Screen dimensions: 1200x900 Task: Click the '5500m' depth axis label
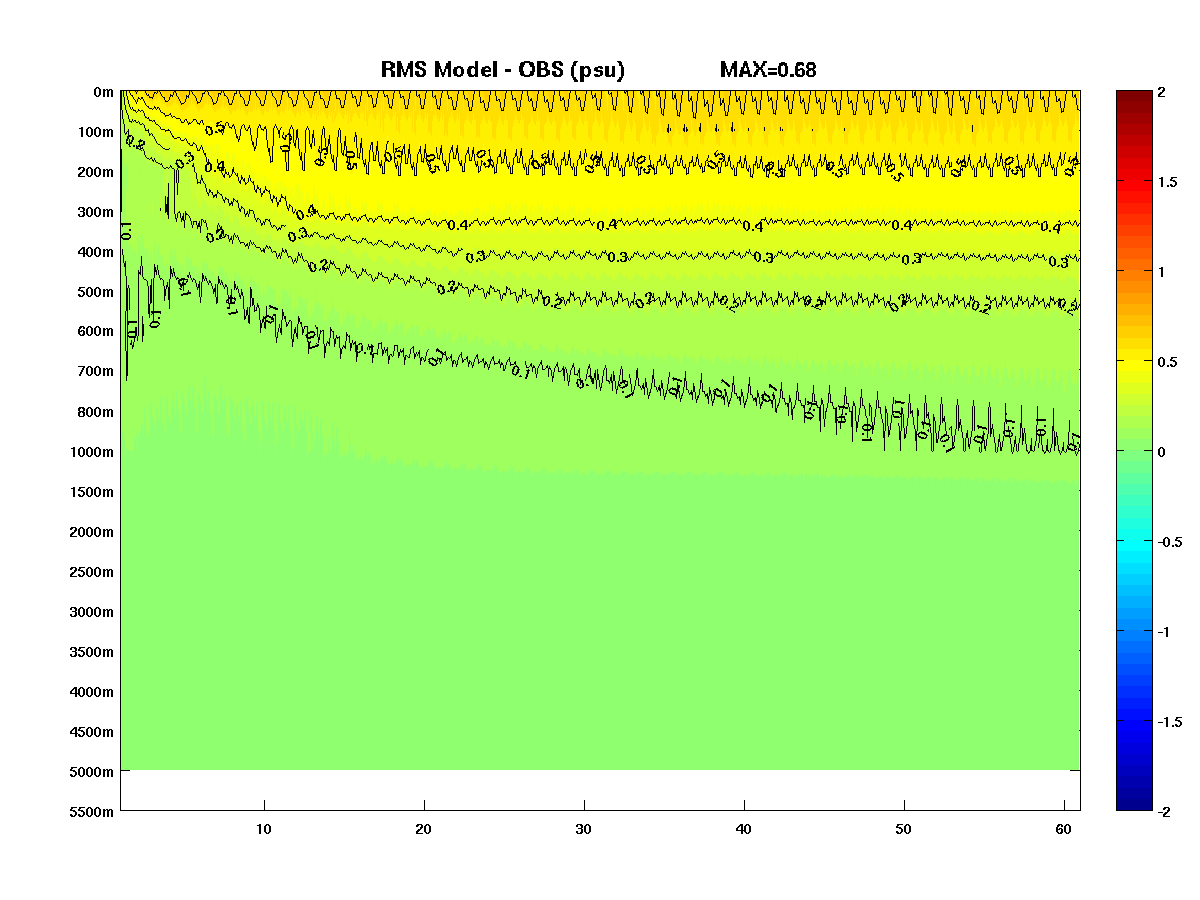coord(92,812)
